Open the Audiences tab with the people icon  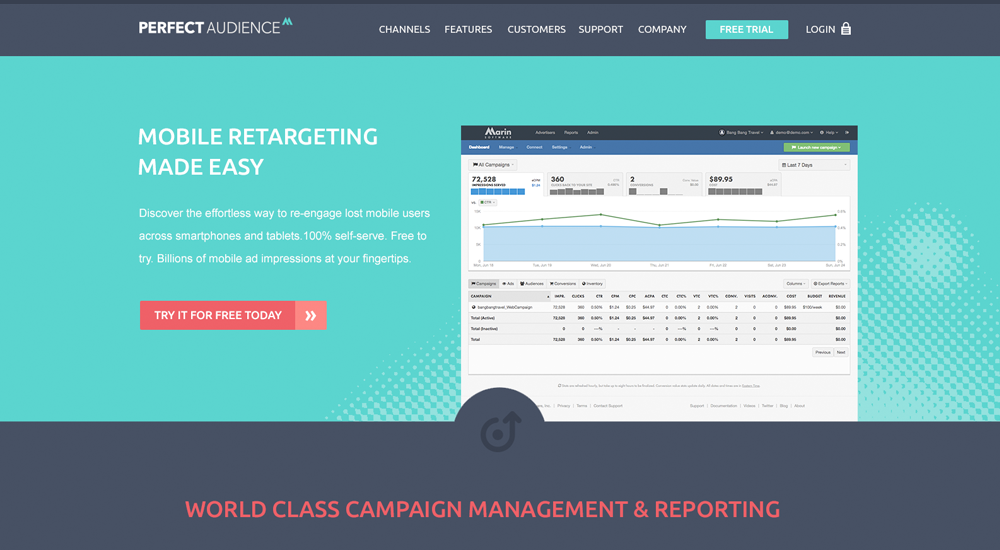(531, 284)
